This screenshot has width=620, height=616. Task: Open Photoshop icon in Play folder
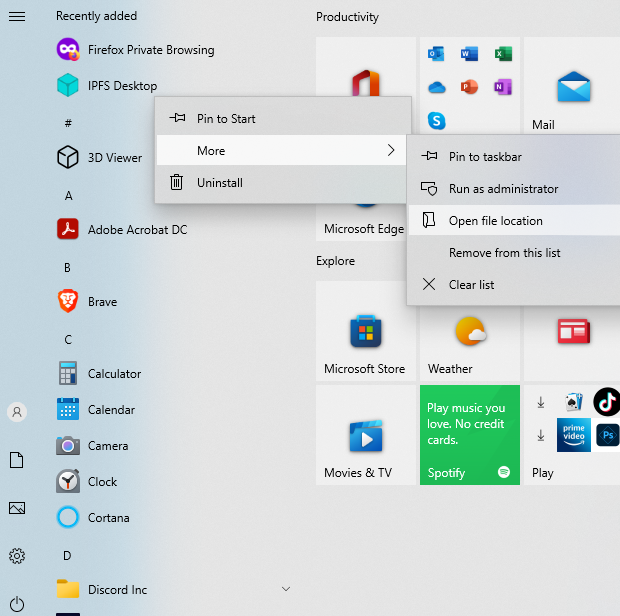608,435
